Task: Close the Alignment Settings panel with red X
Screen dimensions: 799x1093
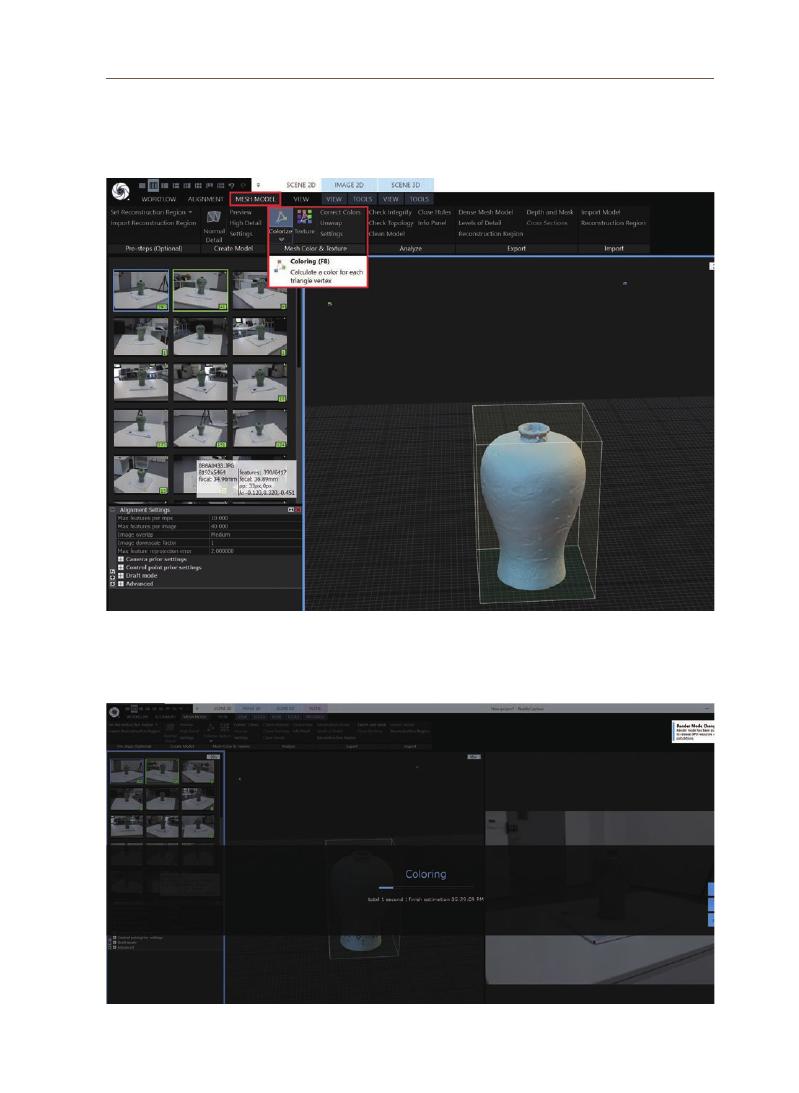Action: click(298, 510)
